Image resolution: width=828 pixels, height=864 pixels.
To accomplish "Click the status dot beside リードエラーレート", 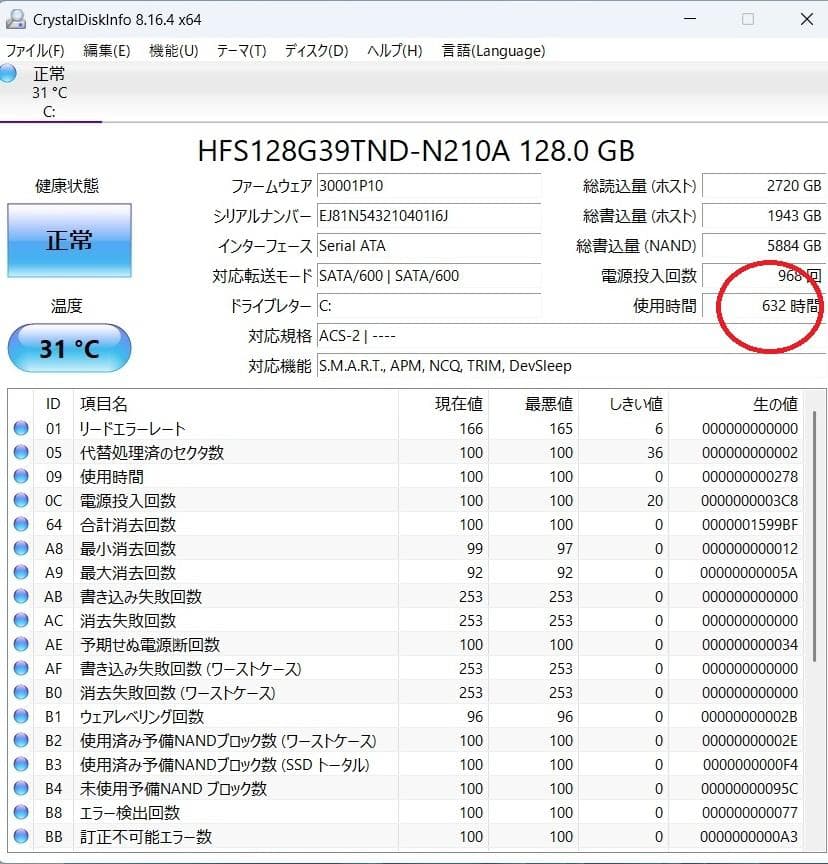I will pos(22,428).
